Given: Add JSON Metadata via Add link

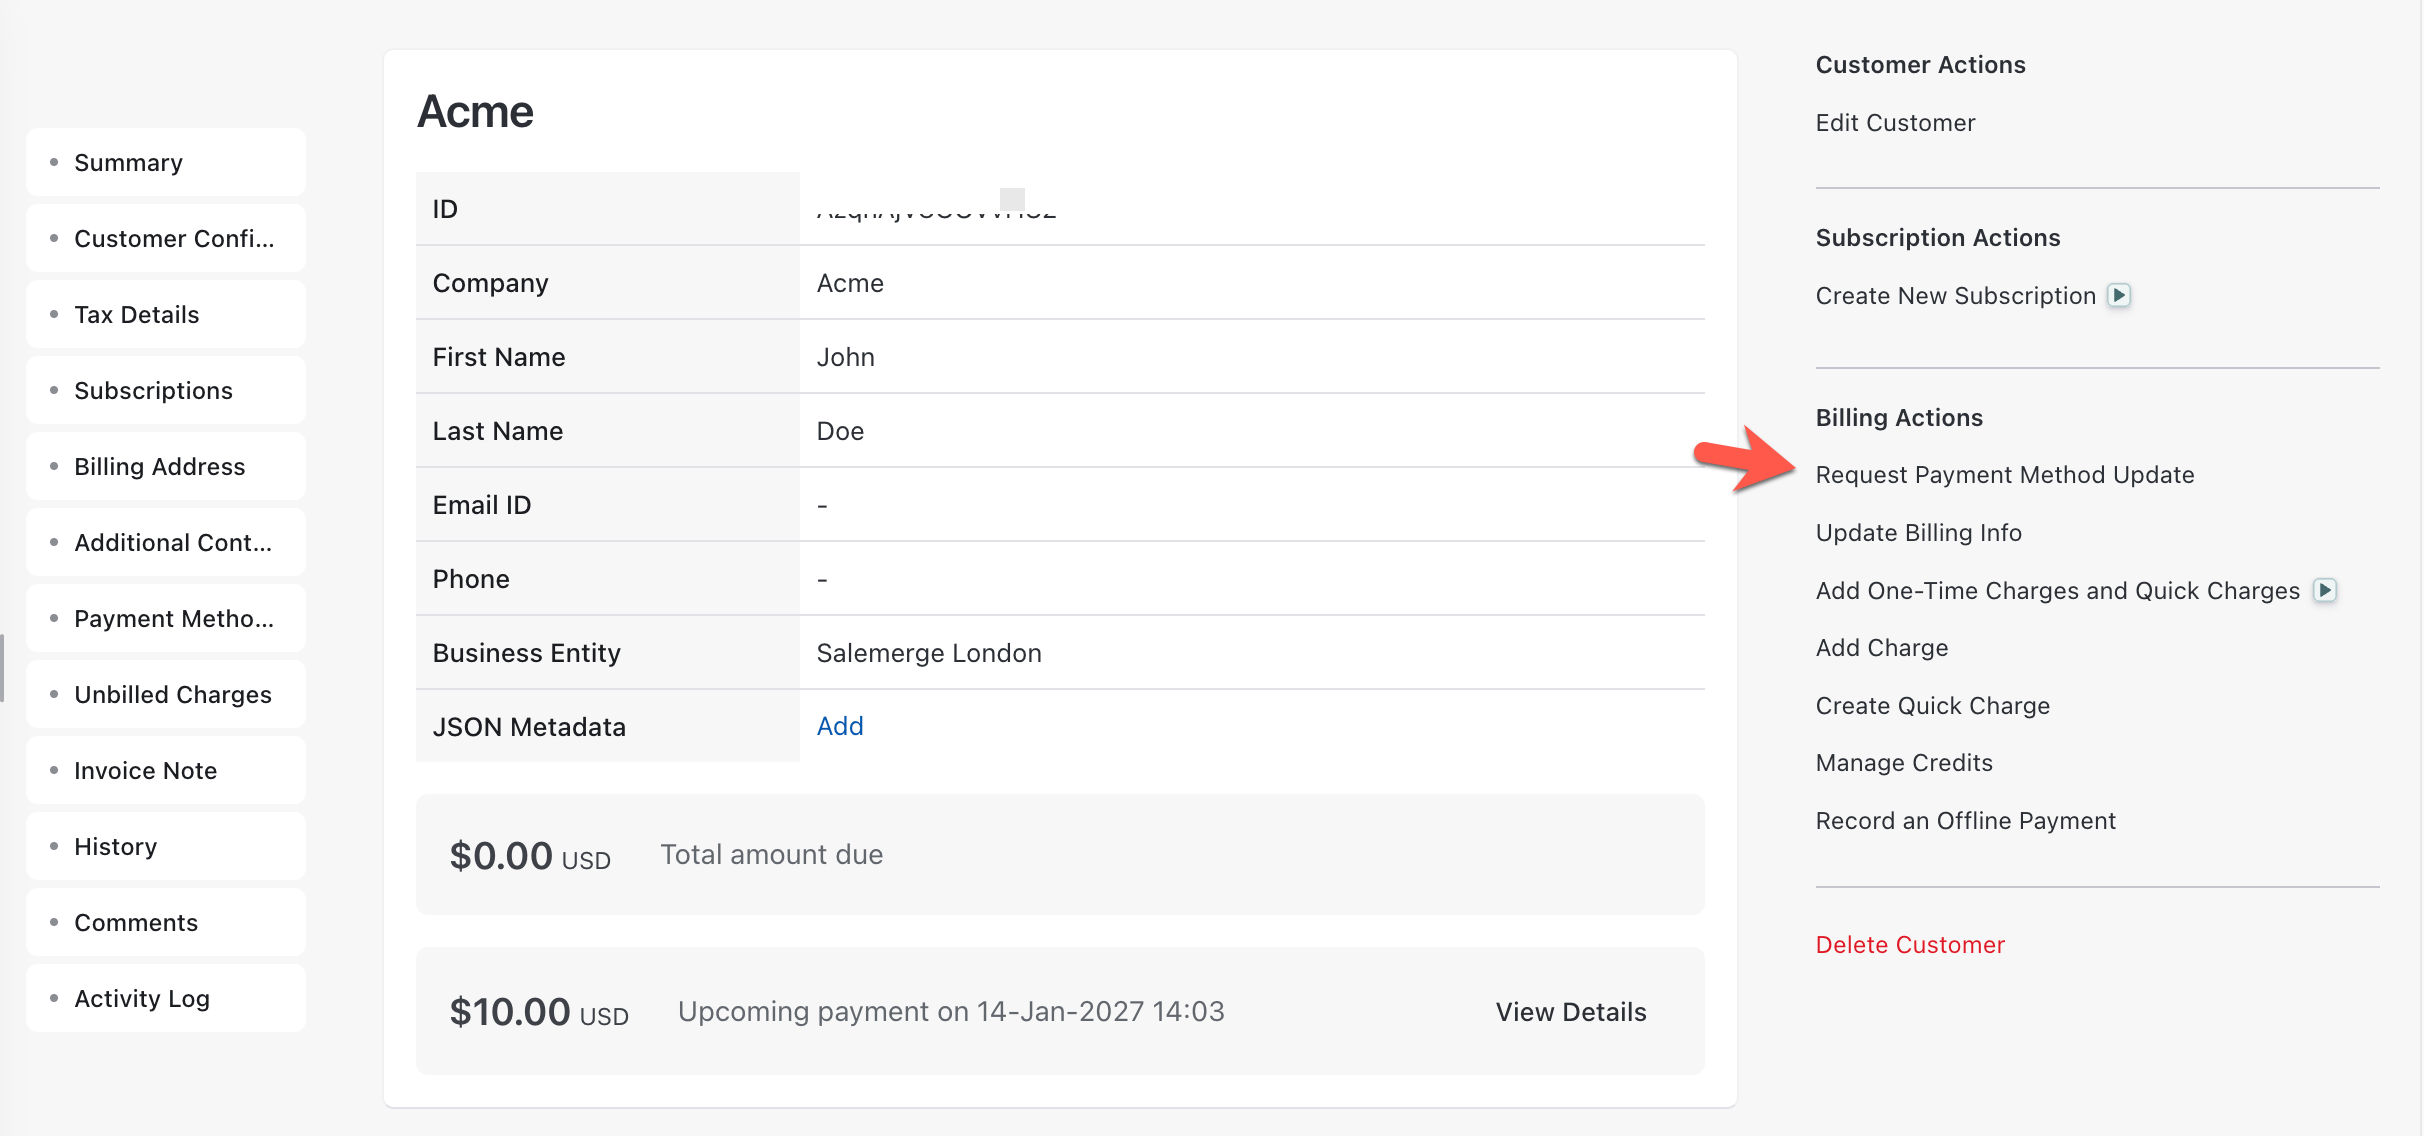Looking at the screenshot, I should pyautogui.click(x=839, y=726).
